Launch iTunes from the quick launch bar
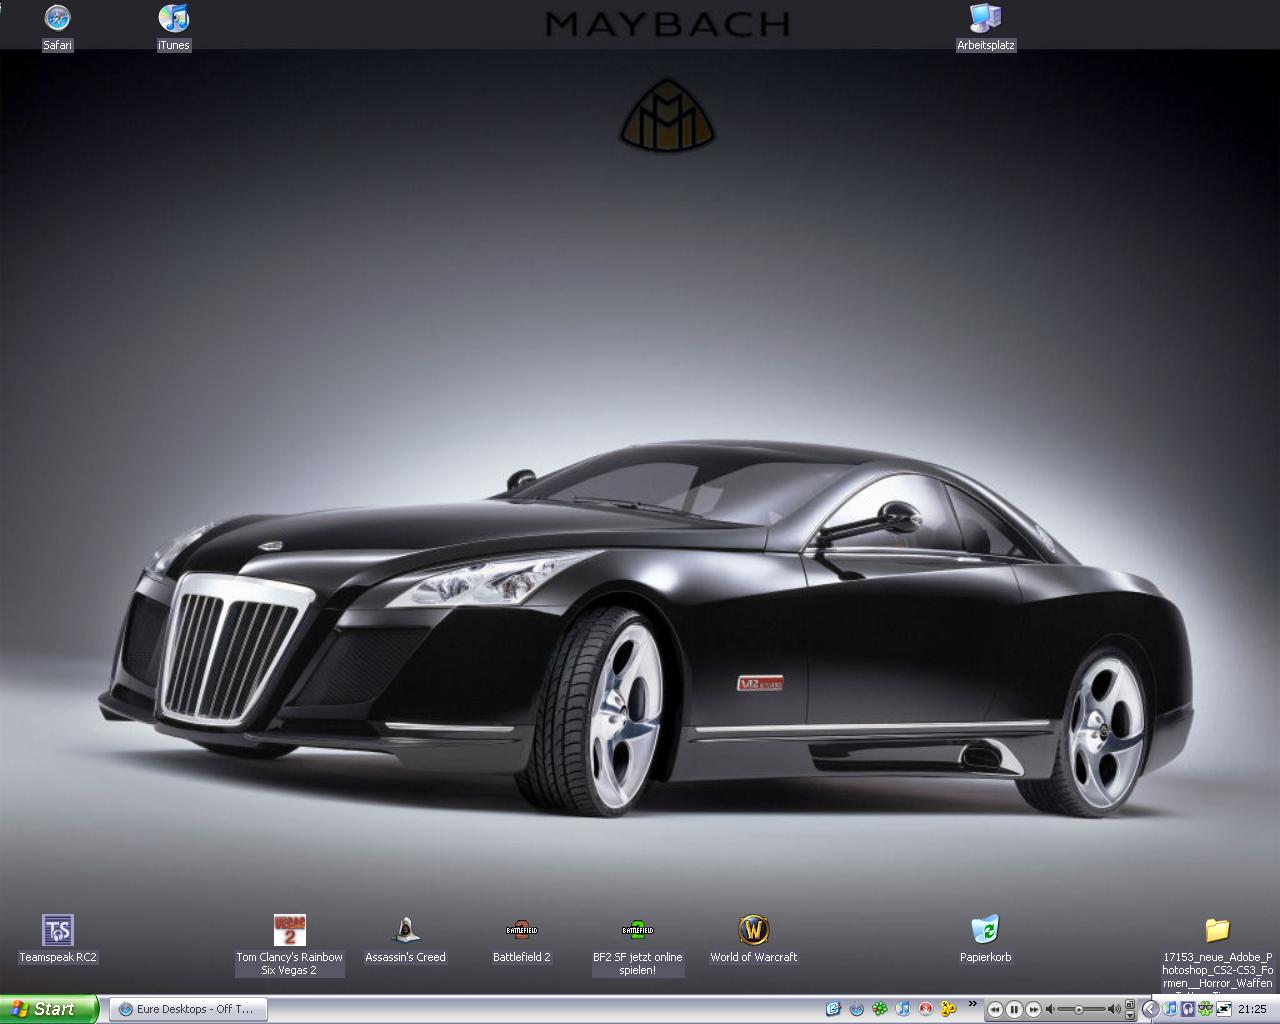1280x1024 pixels. (903, 1009)
